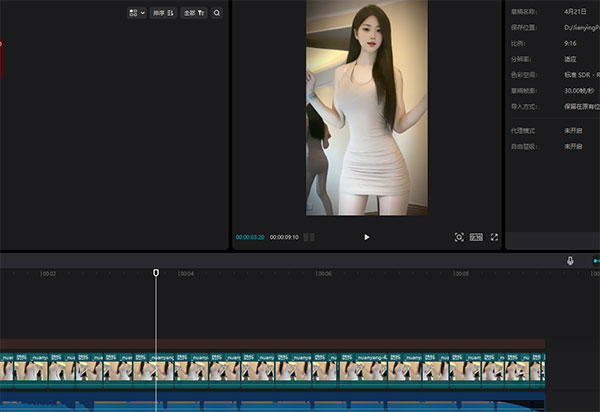Click the save location path D:/Jianying
The width and height of the screenshot is (600, 412).
coord(582,28)
